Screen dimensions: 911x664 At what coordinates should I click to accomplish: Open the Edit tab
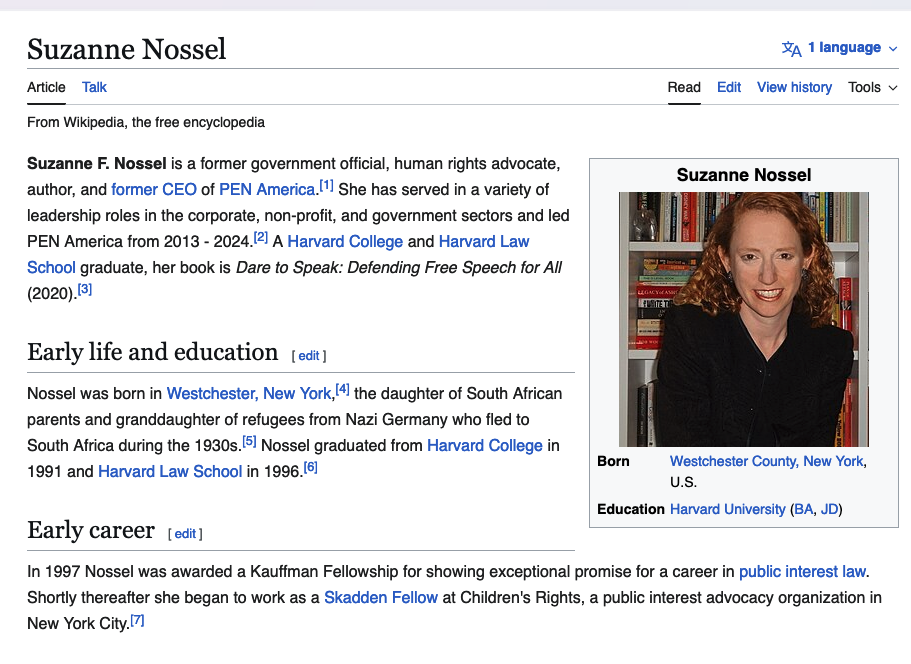click(729, 87)
